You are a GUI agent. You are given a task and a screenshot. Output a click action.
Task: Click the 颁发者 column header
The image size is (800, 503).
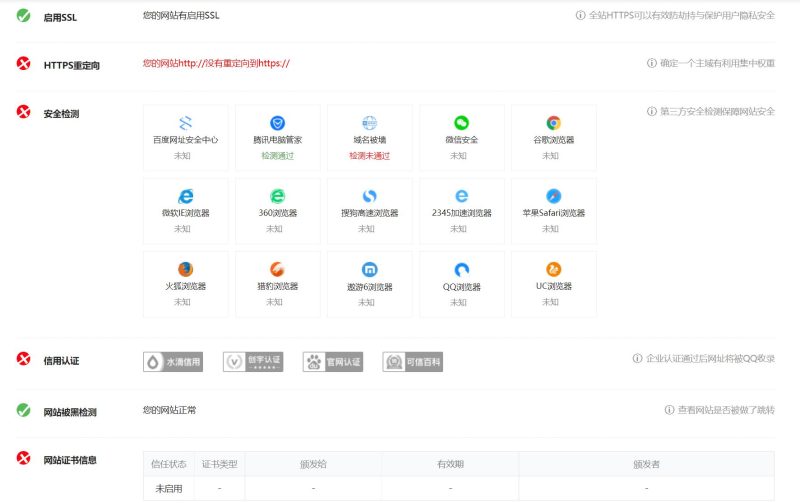pyautogui.click(x=646, y=464)
